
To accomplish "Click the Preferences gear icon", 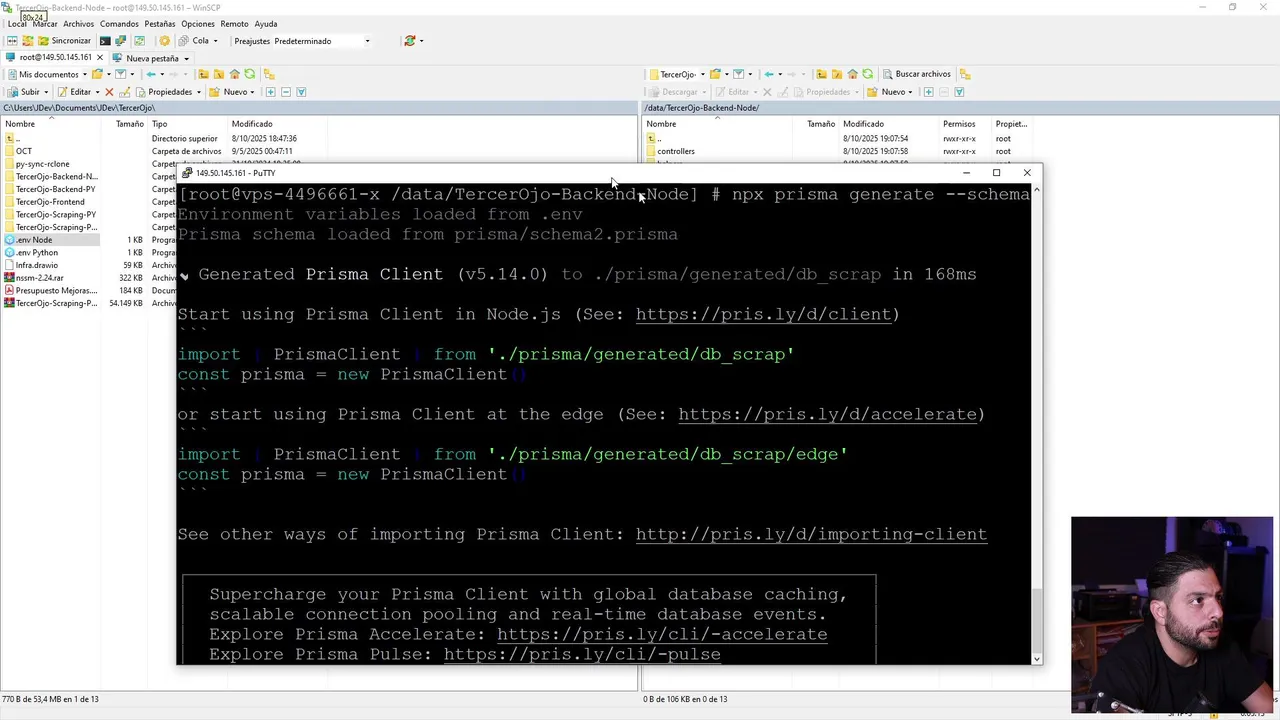I will 165,41.
